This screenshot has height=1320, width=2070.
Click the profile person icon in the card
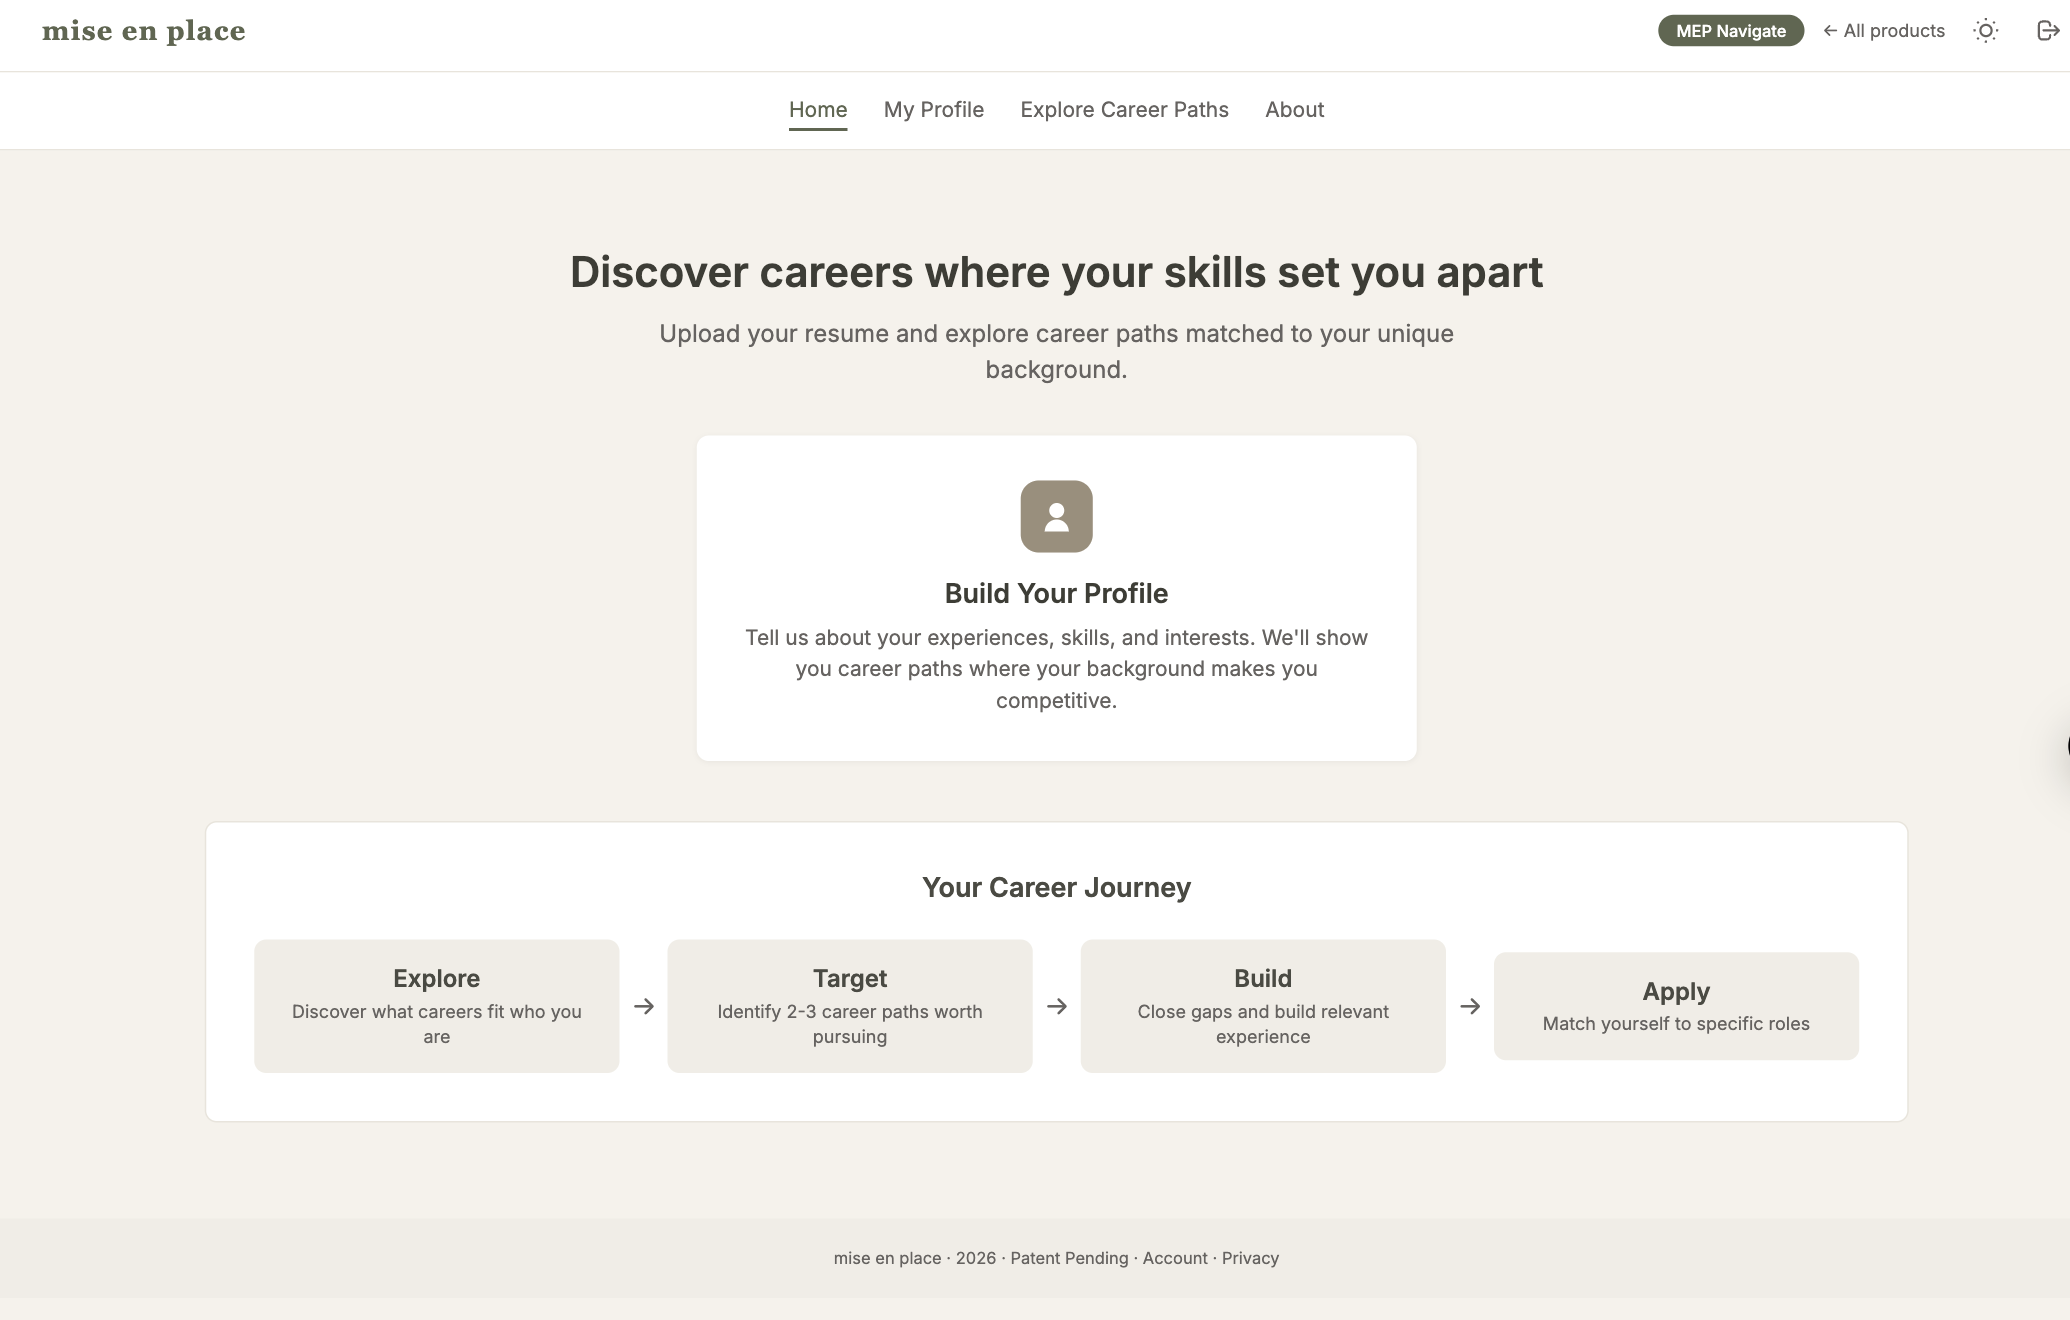coord(1056,516)
